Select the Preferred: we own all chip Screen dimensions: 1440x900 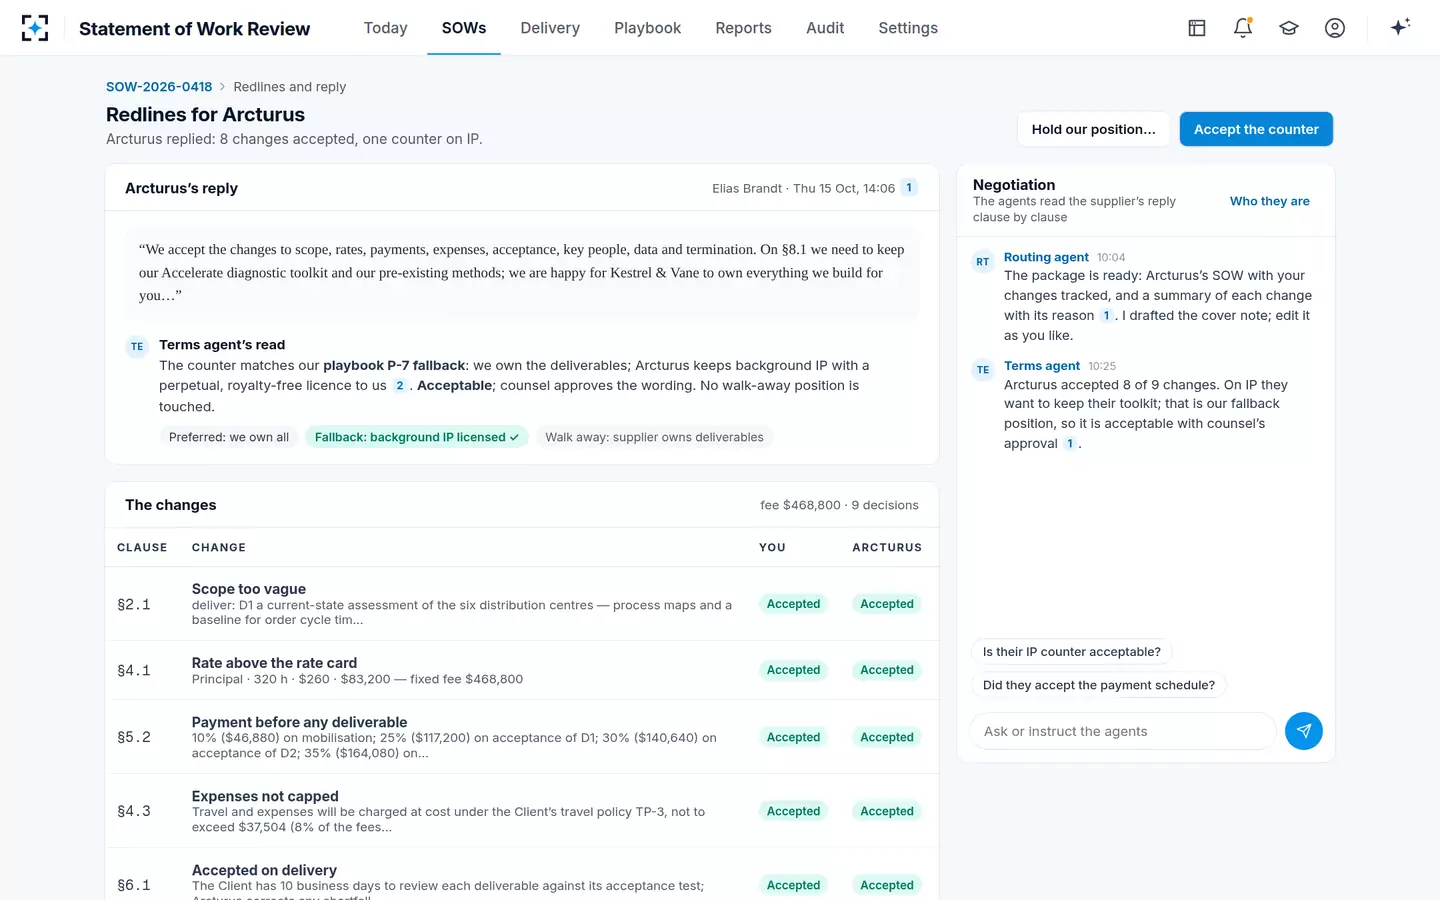tap(229, 437)
